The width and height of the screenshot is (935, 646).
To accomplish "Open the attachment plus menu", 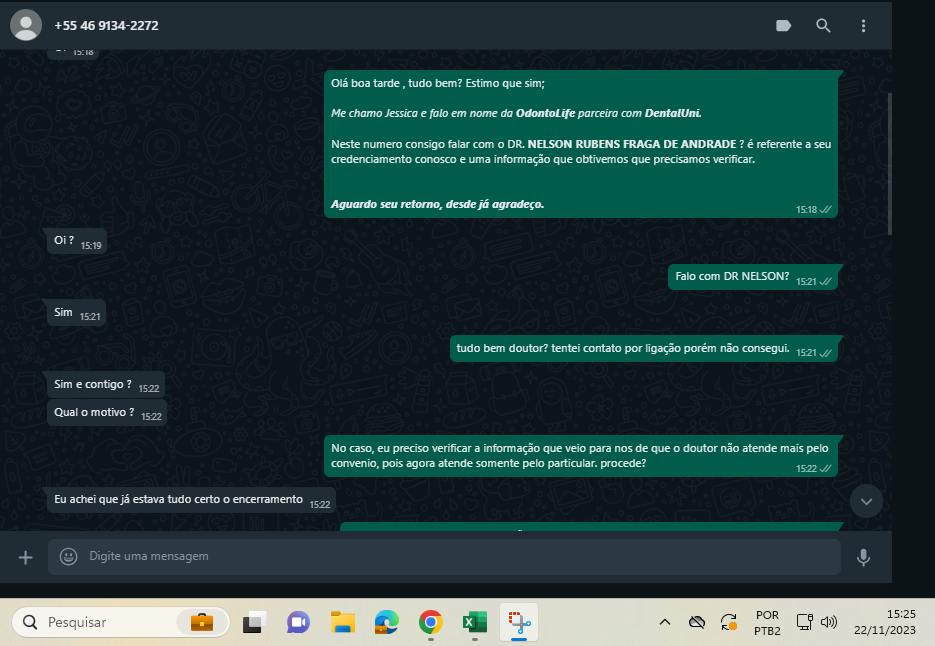I will [26, 557].
